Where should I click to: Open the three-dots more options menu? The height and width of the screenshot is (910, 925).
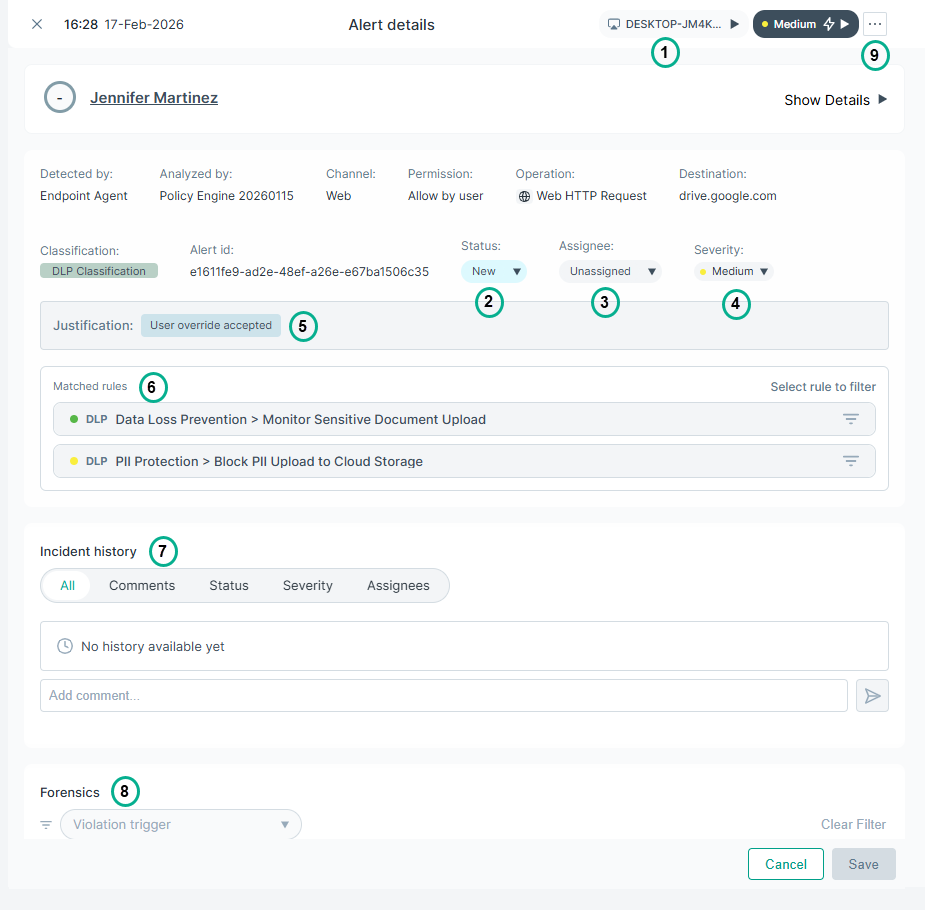(875, 24)
